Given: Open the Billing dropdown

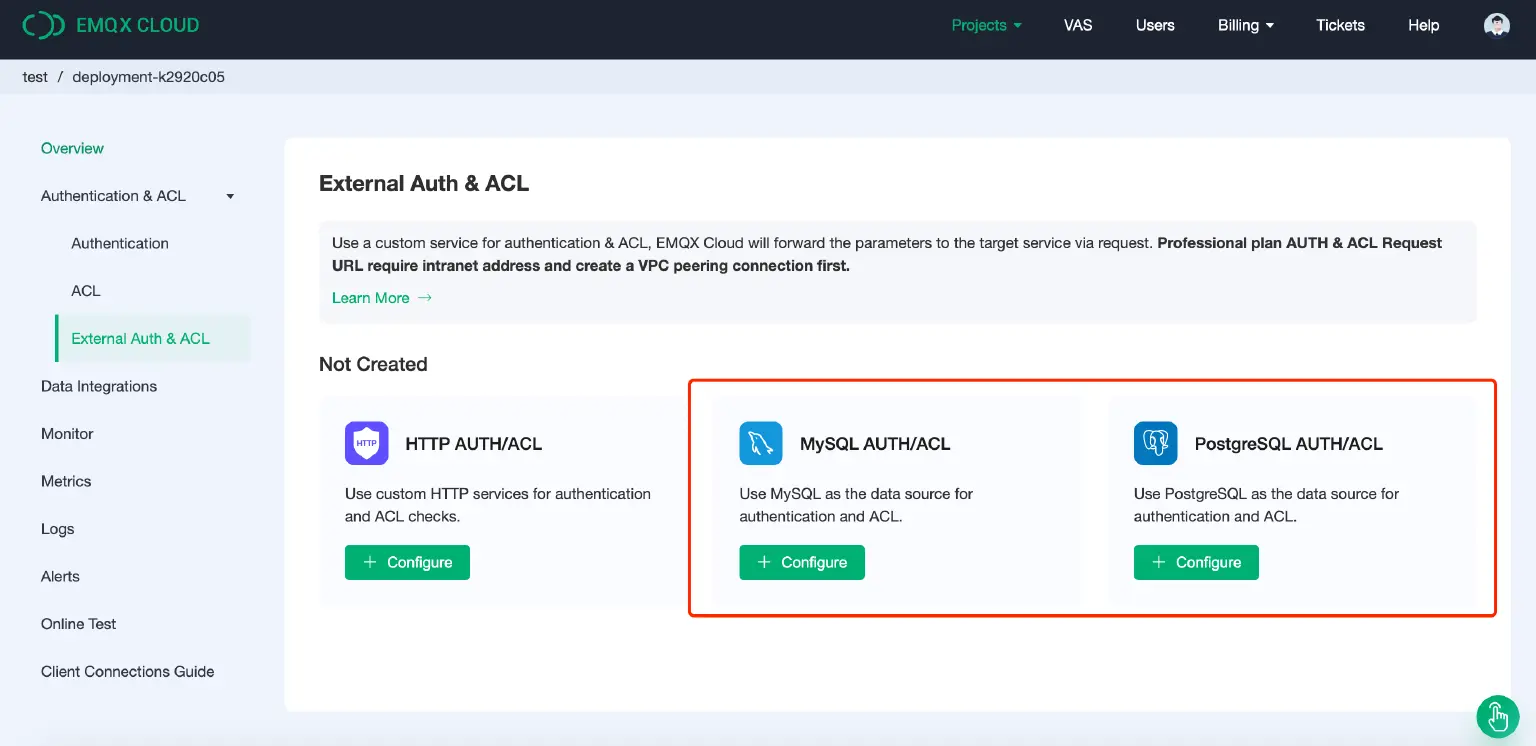Looking at the screenshot, I should coord(1245,25).
